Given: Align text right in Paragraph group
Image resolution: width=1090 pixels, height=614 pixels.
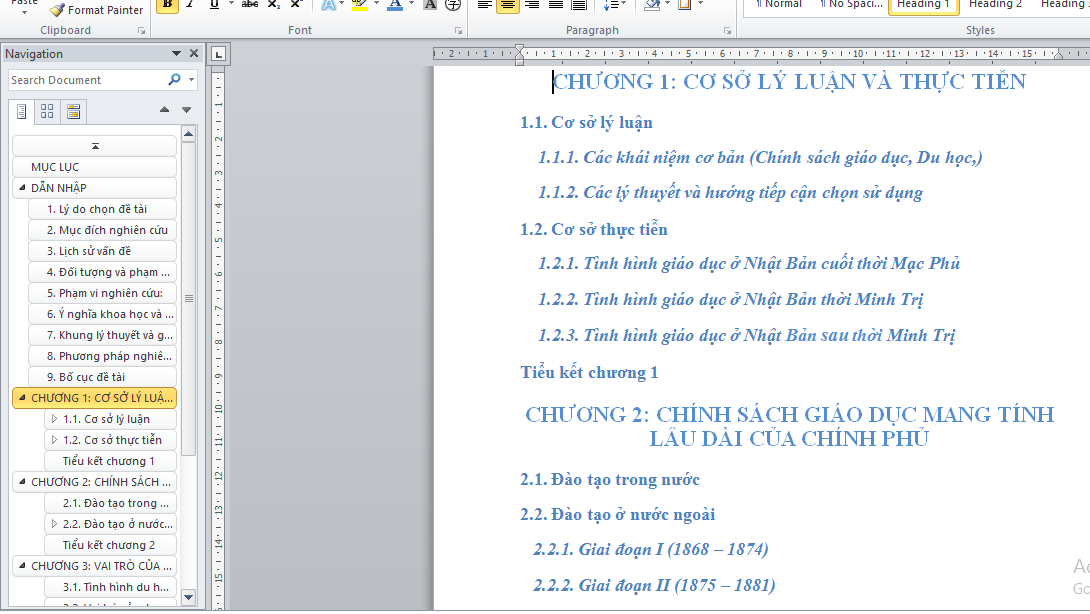Looking at the screenshot, I should 532,4.
